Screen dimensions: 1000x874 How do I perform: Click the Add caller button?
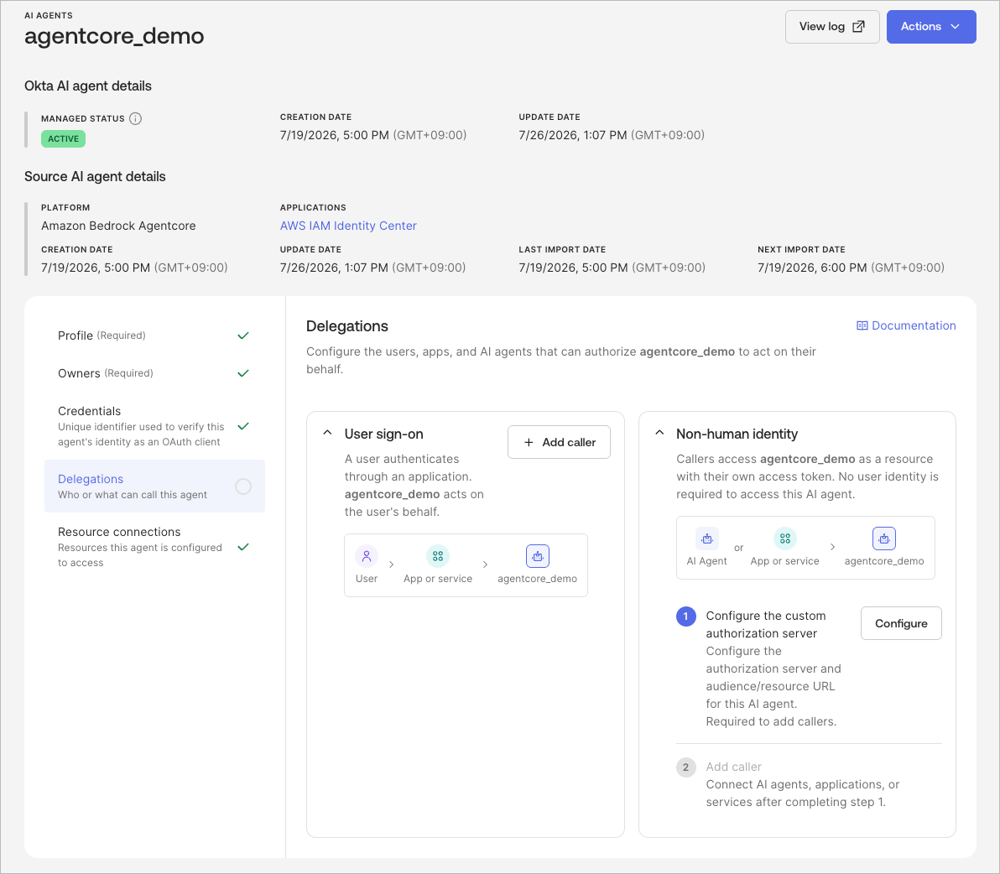coord(559,442)
